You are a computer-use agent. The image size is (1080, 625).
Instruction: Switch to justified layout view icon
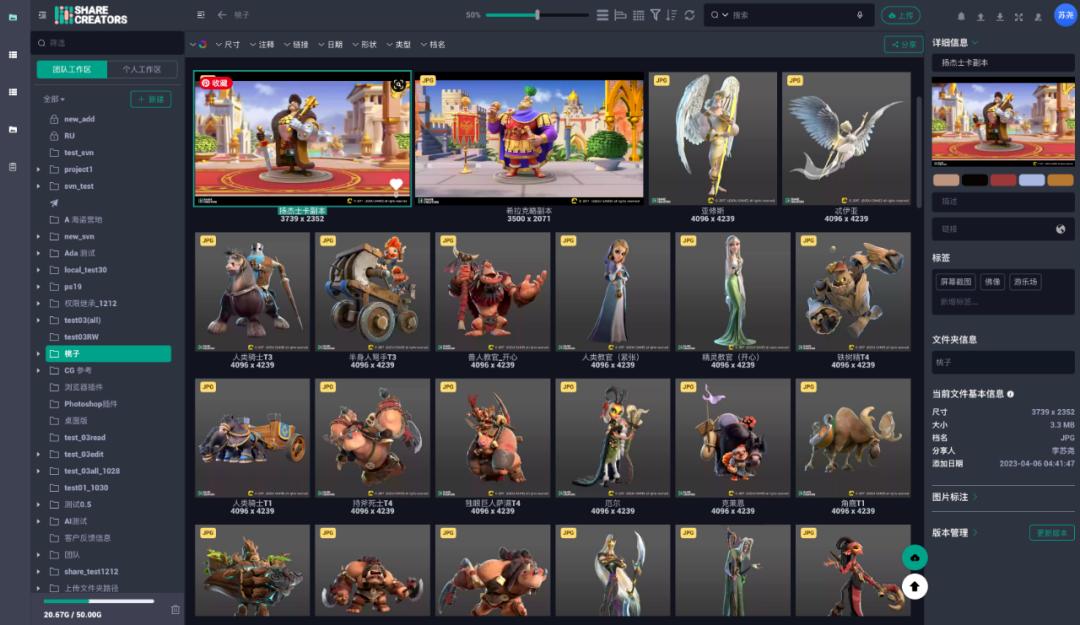(620, 15)
